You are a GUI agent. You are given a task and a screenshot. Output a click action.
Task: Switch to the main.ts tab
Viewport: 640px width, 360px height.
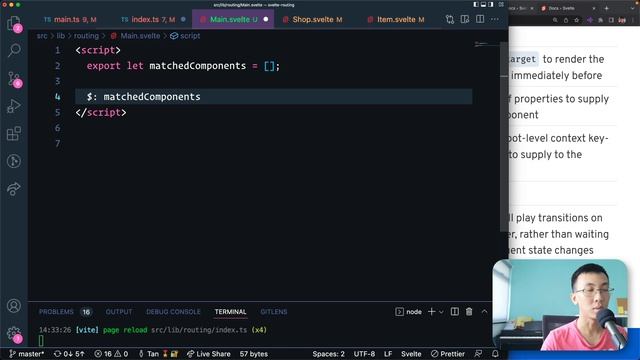tap(70, 20)
